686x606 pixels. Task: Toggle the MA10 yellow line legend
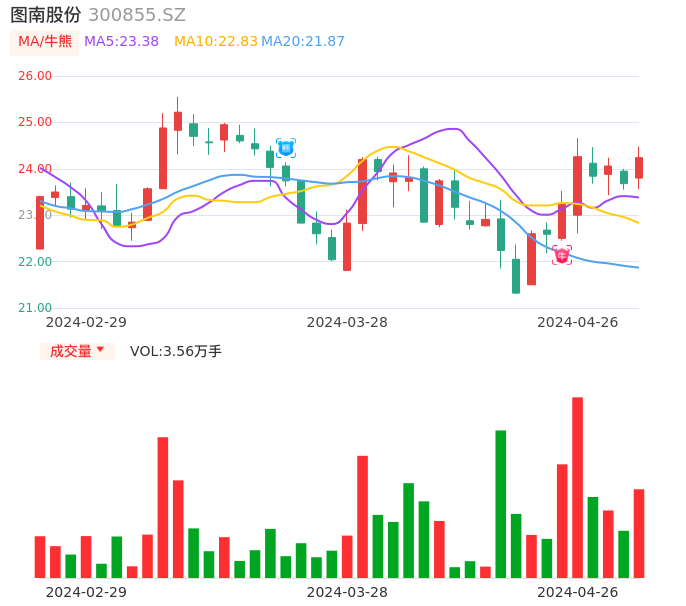pos(215,42)
